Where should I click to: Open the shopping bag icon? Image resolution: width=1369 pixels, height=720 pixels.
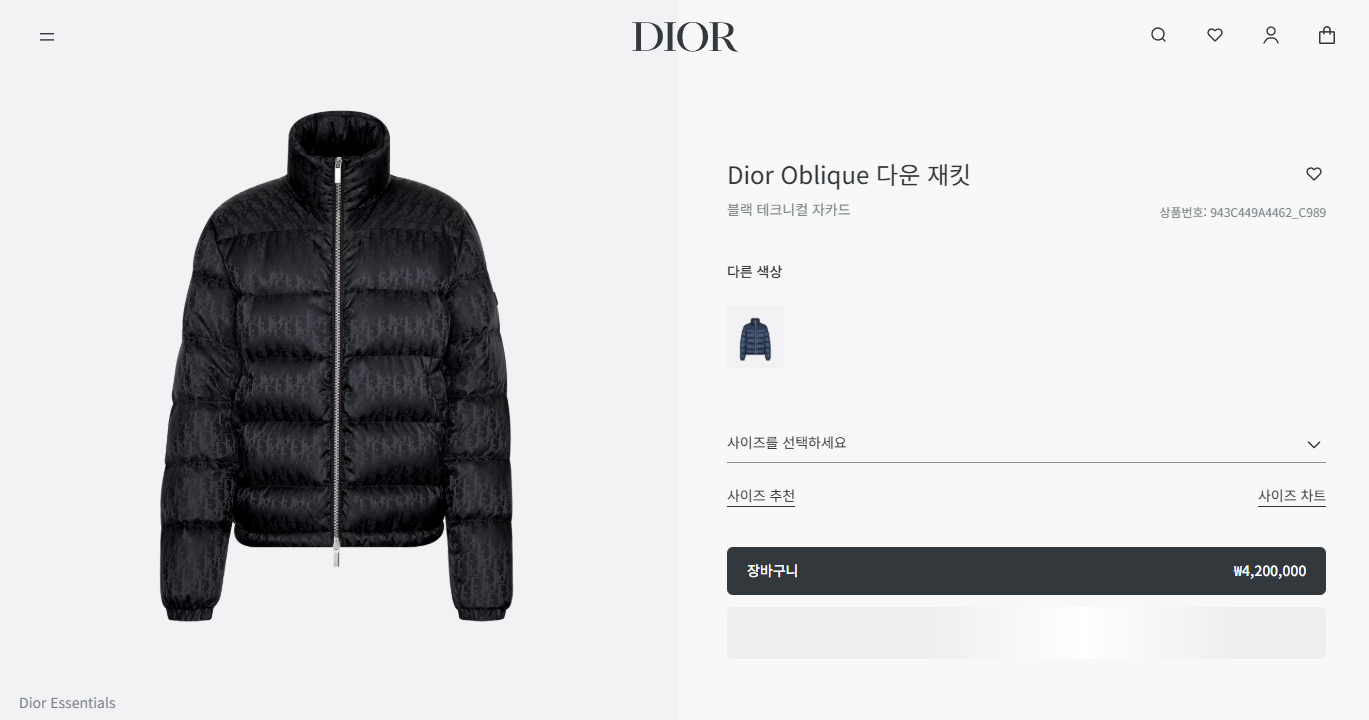[x=1326, y=35]
